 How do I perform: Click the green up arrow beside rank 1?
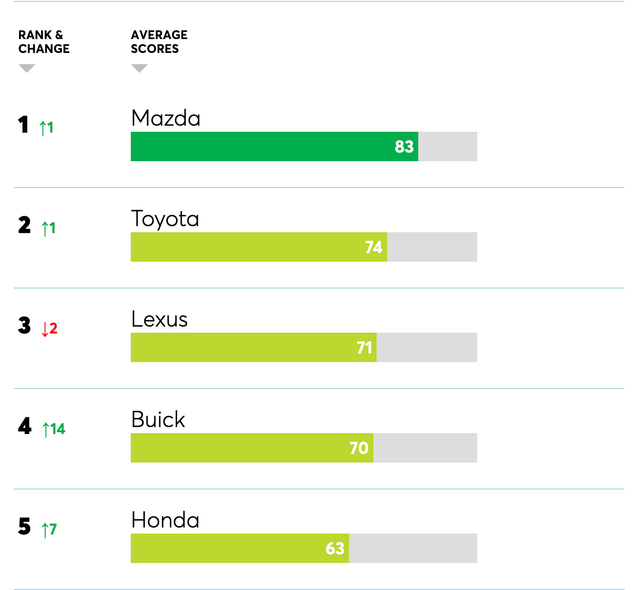click(43, 128)
